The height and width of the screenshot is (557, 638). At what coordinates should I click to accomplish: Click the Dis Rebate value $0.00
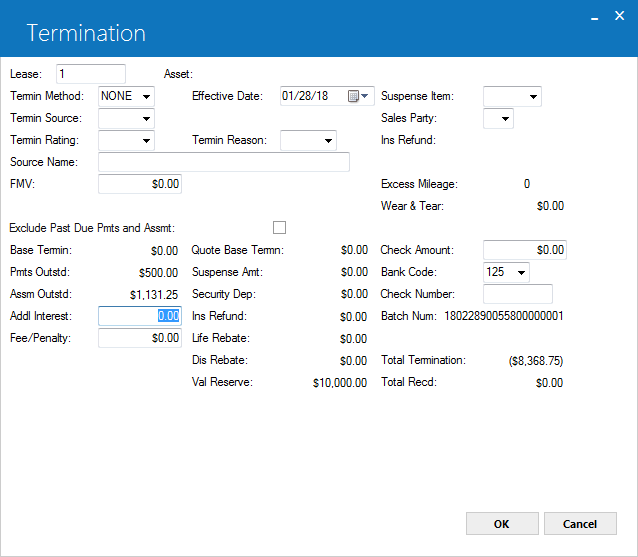[x=353, y=361]
